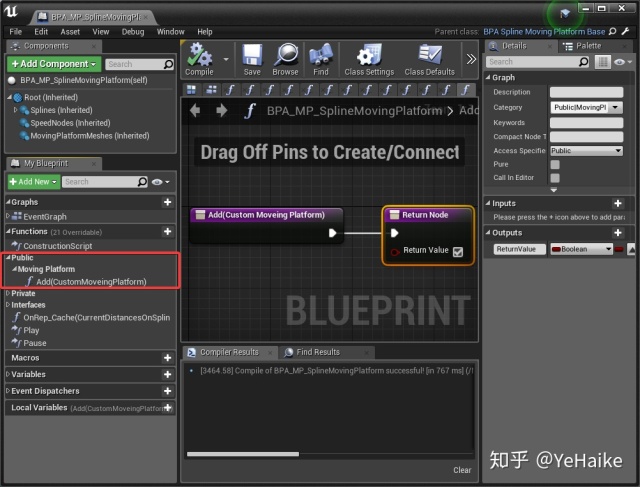This screenshot has width=640, height=487.
Task: Open the Edit menu
Action: [x=41, y=31]
